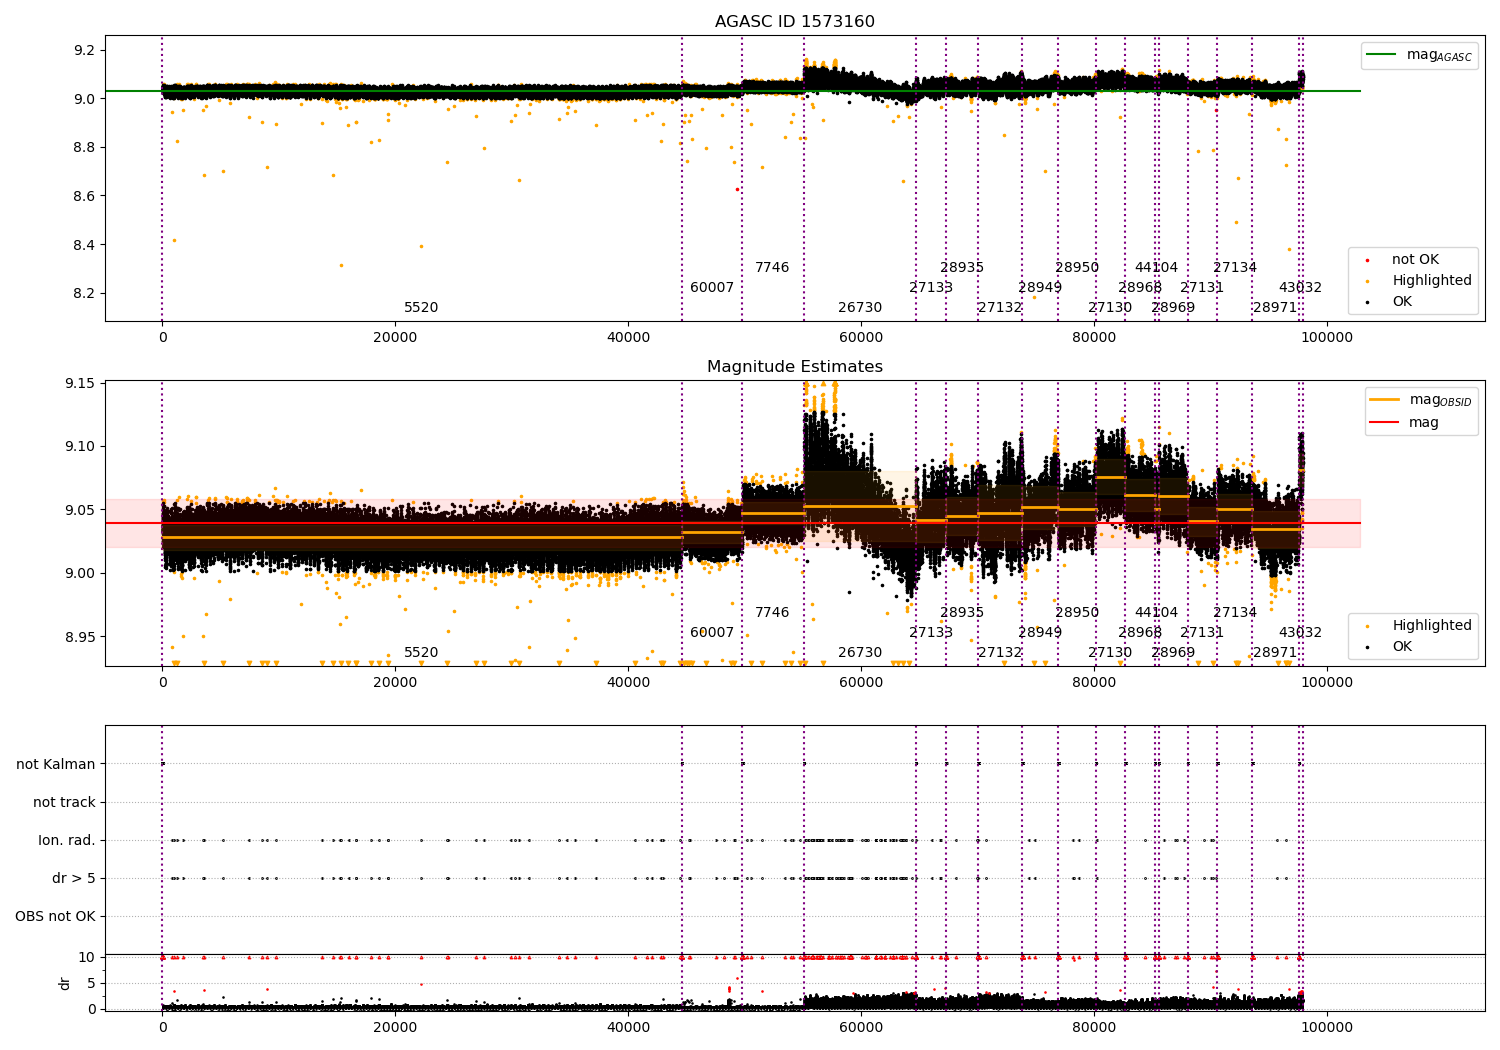Click the 9.15 y-axis tick label

coord(82,384)
